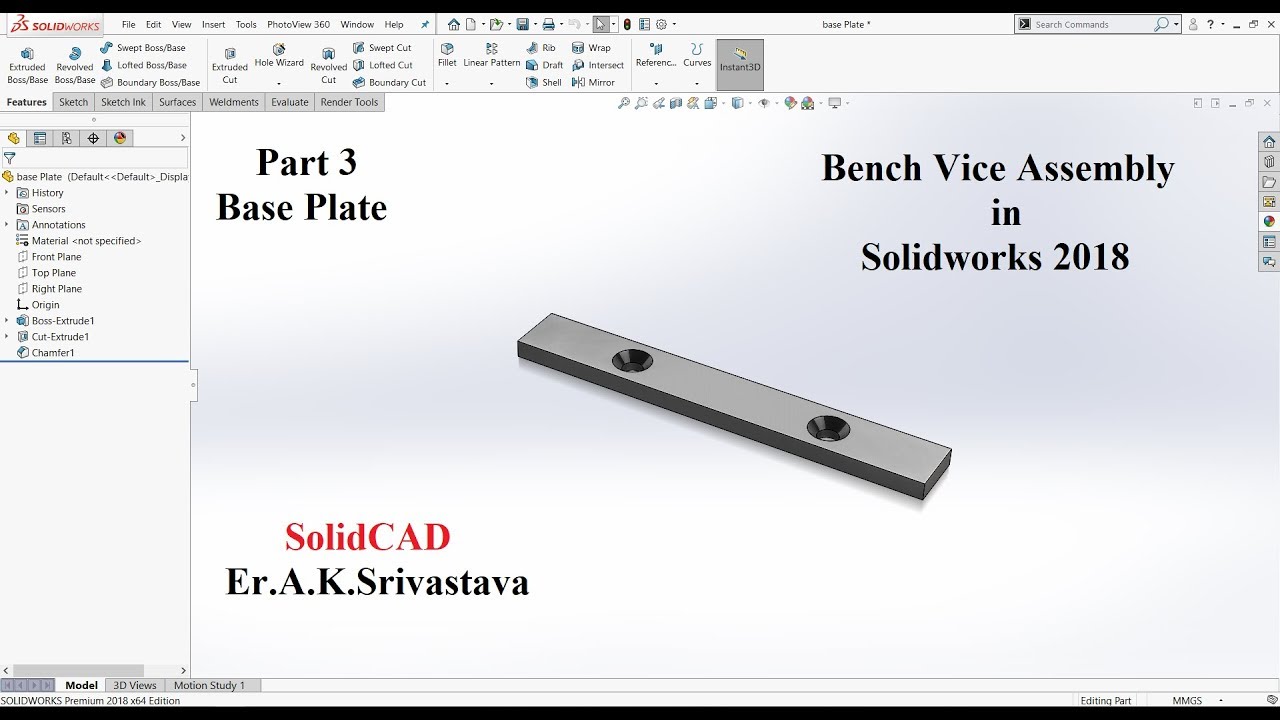Open the File menu
Viewport: 1280px width, 720px height.
pos(128,24)
